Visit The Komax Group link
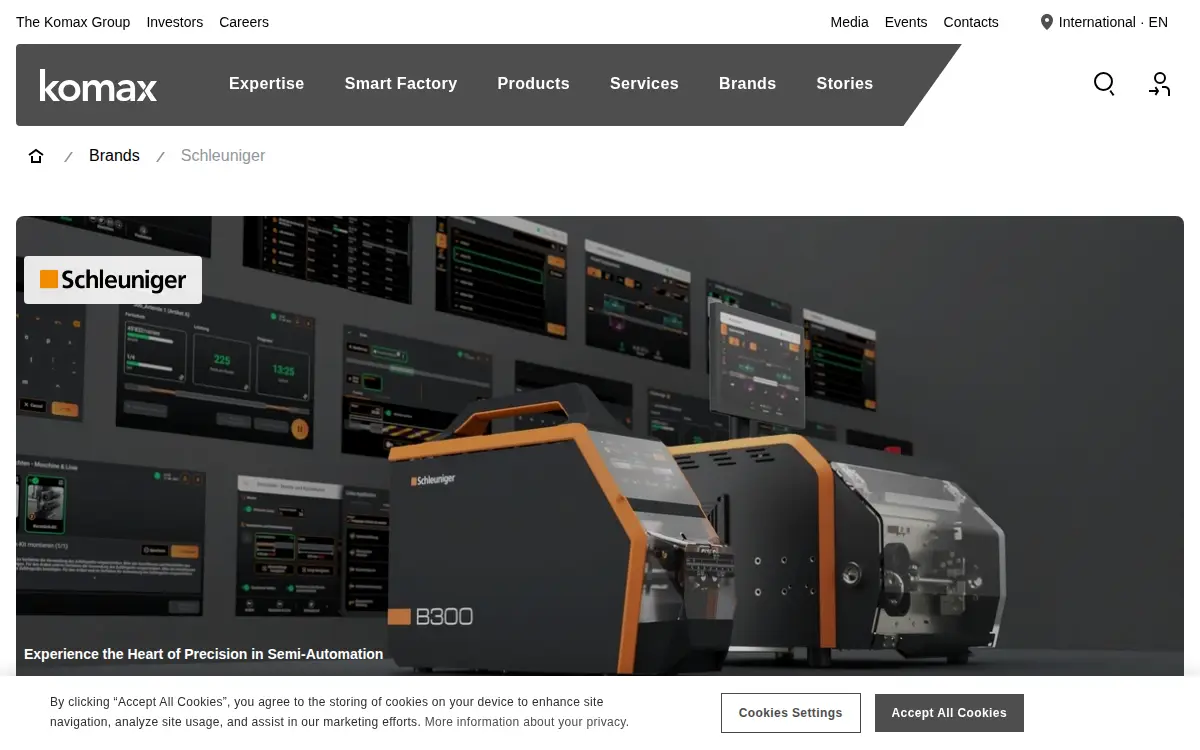Screen dimensions: 1200x750 [73, 22]
